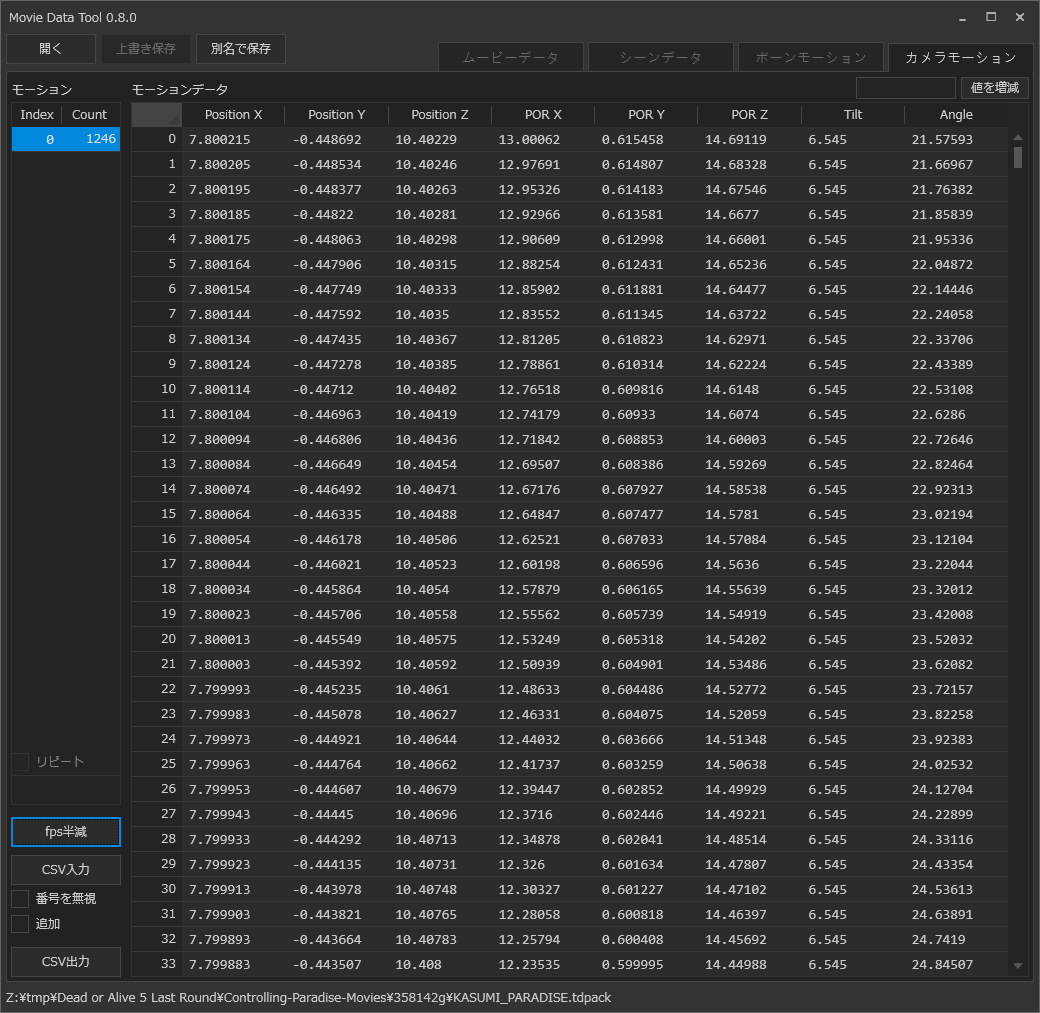Screen dimensions: 1040x1013
Task: Click the 開く (Open) button
Action: click(51, 49)
